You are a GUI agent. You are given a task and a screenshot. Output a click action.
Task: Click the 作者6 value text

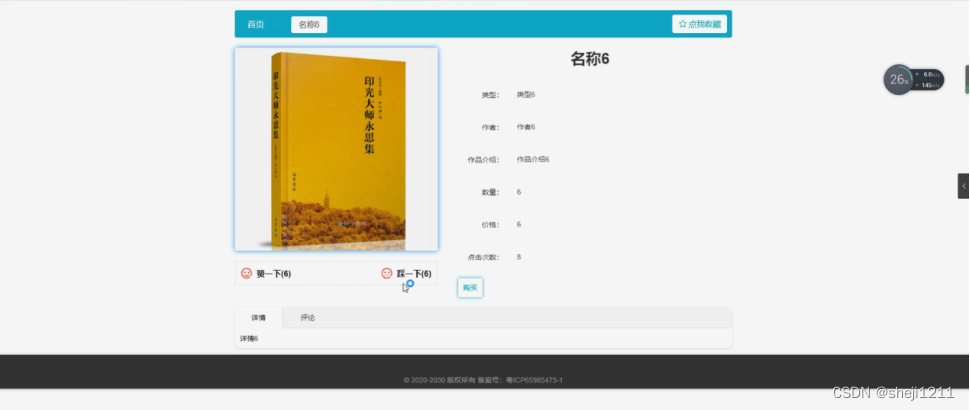coord(526,127)
